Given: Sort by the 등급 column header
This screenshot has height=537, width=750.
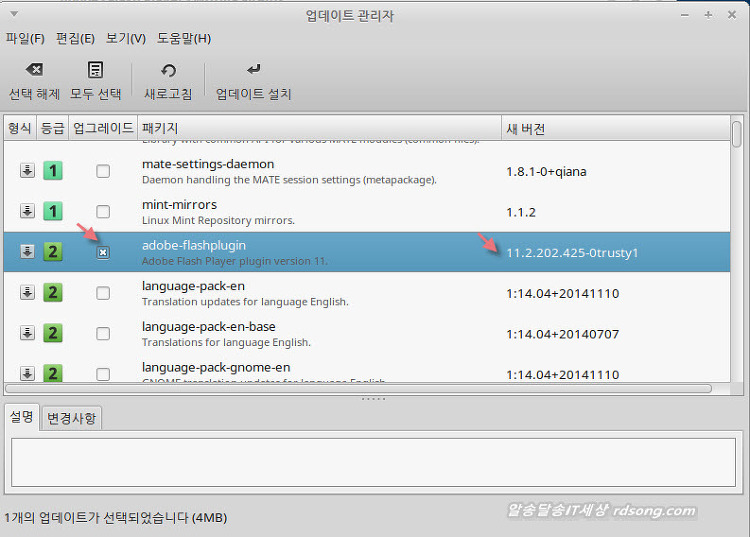Looking at the screenshot, I should point(52,129).
